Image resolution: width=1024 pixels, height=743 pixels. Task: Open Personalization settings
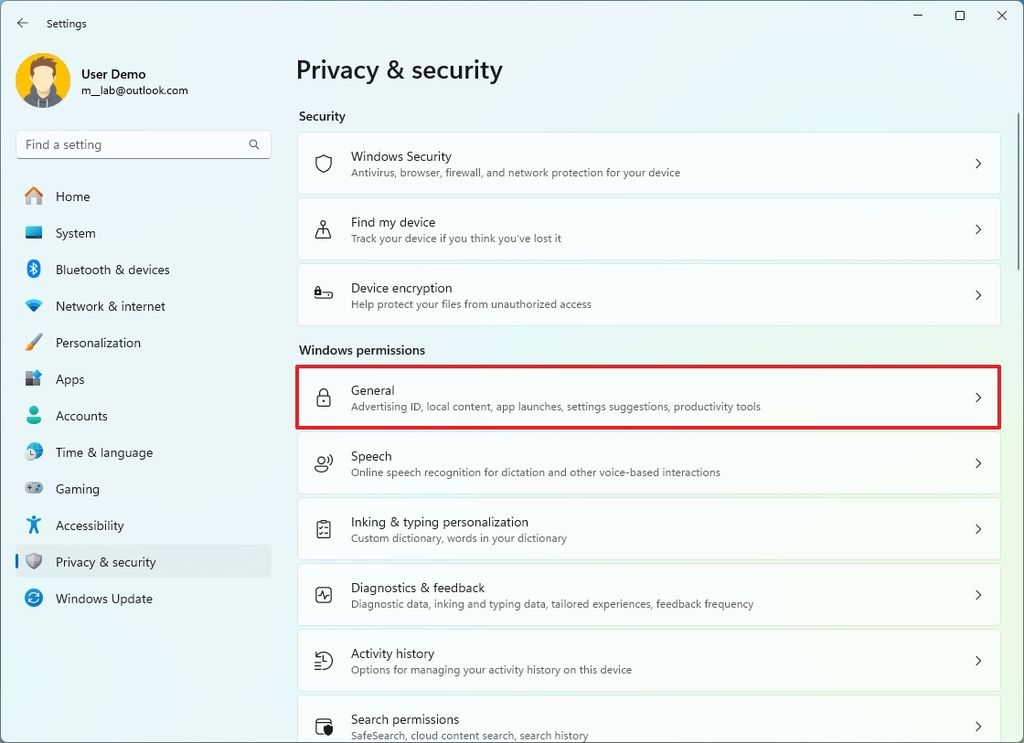143,342
